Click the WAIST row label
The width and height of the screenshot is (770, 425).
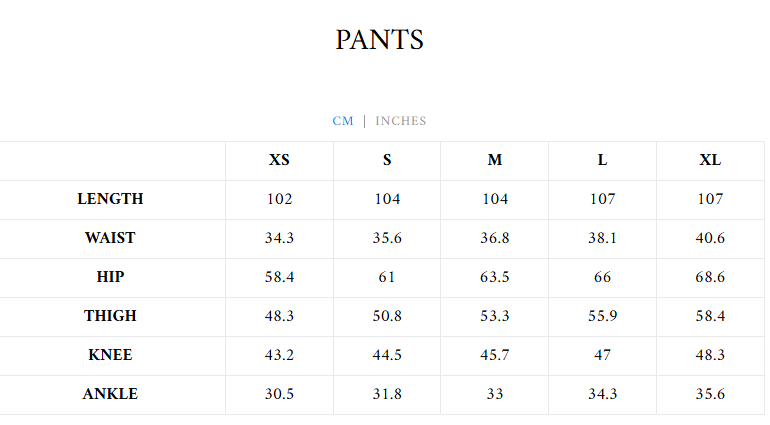coord(110,238)
